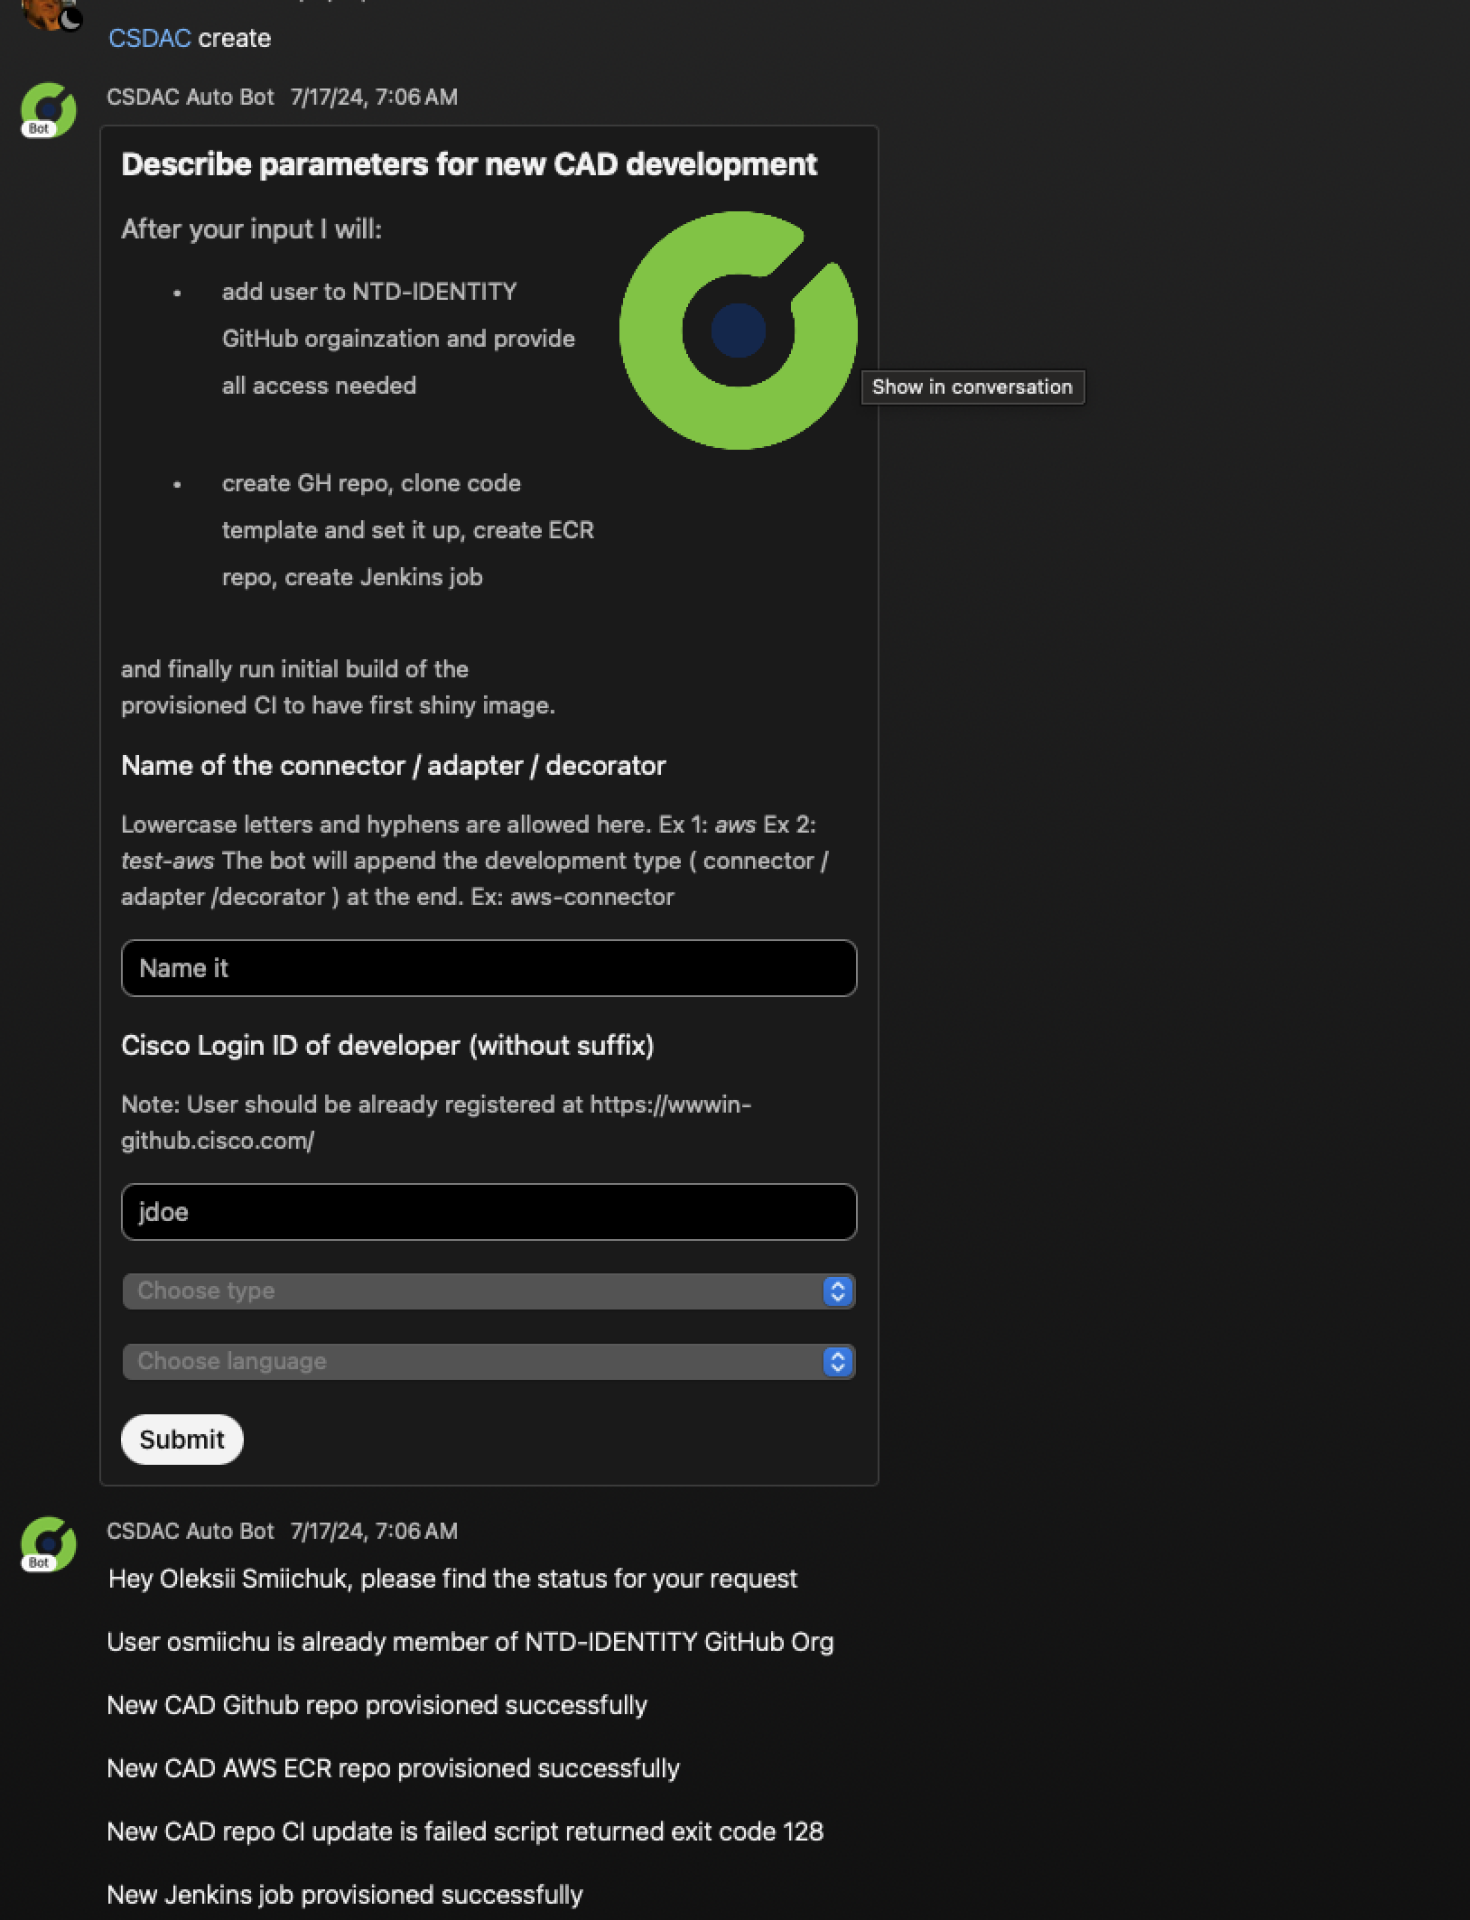Click blue arrows icon on Choose type
Viewport: 1470px width, 1920px height.
point(838,1291)
